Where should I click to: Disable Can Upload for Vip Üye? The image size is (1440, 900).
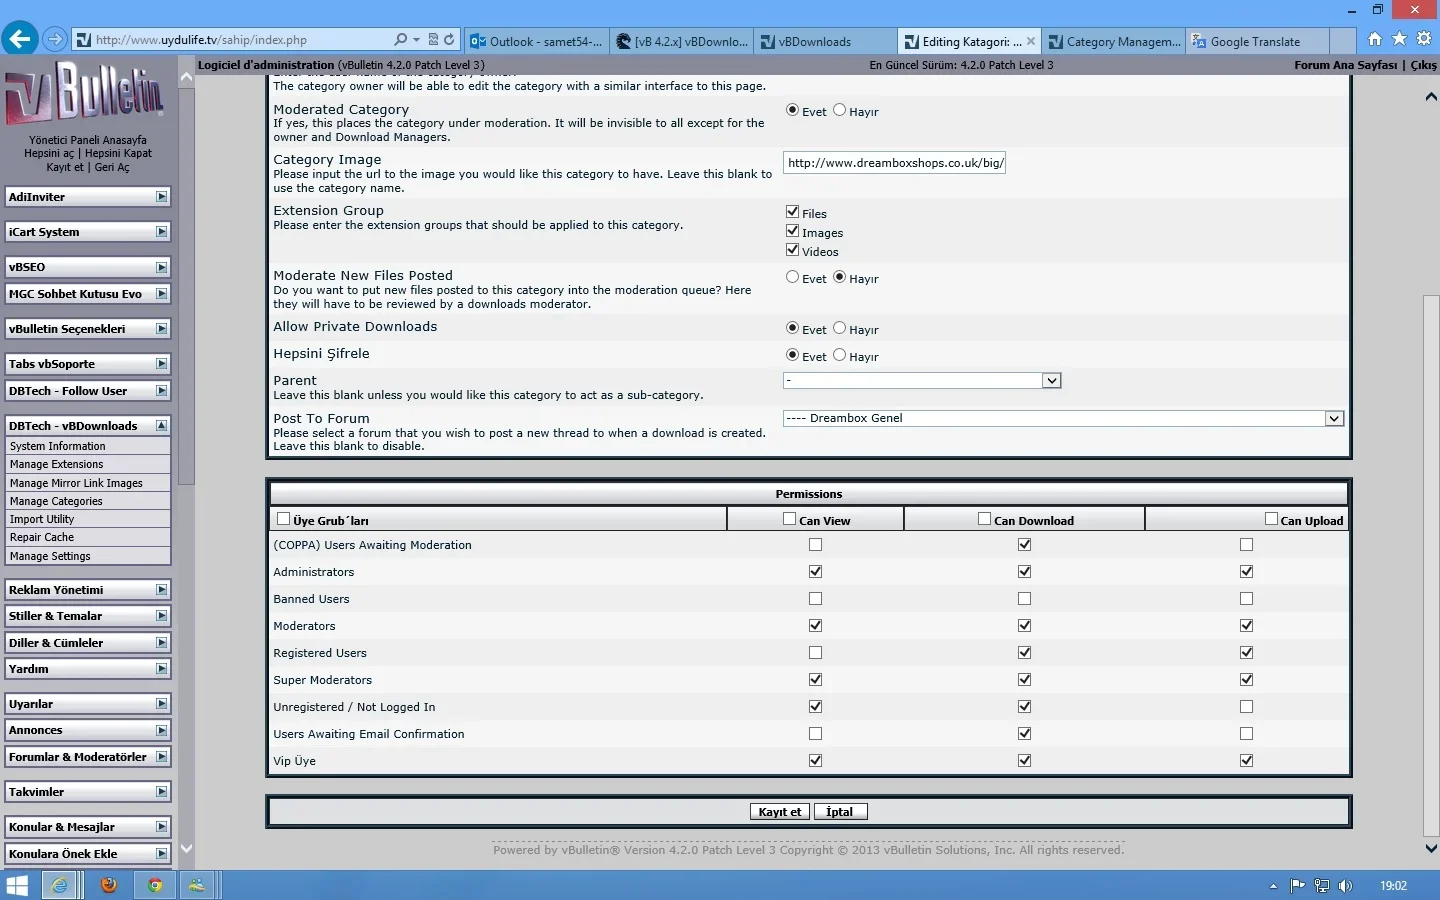coord(1246,761)
